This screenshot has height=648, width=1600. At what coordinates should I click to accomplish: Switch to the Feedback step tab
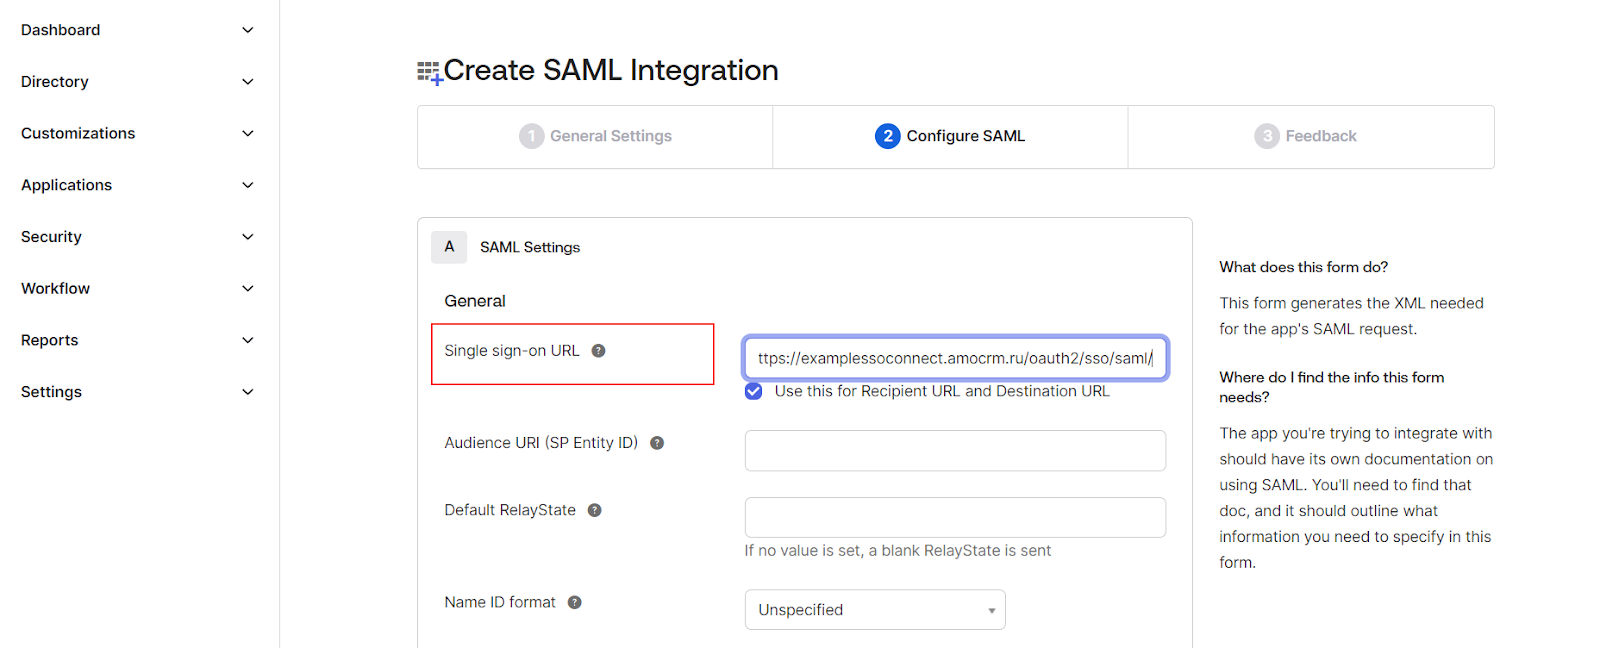coord(1320,136)
